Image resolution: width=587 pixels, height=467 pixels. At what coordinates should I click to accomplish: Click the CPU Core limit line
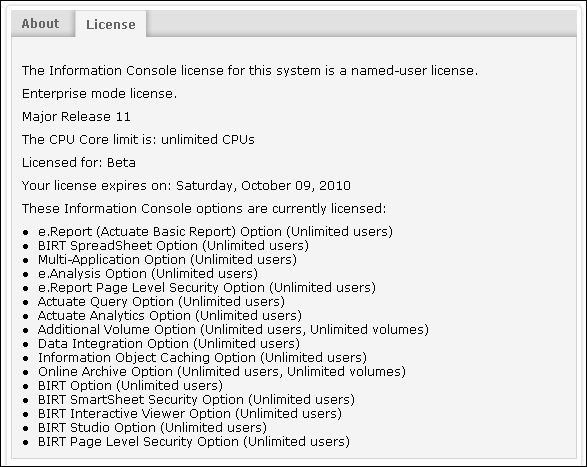point(138,140)
